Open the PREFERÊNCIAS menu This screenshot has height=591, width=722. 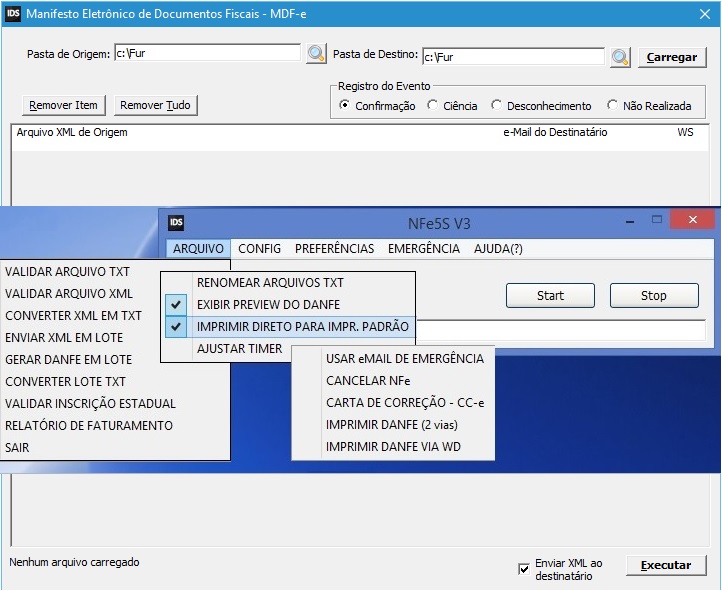(x=335, y=249)
